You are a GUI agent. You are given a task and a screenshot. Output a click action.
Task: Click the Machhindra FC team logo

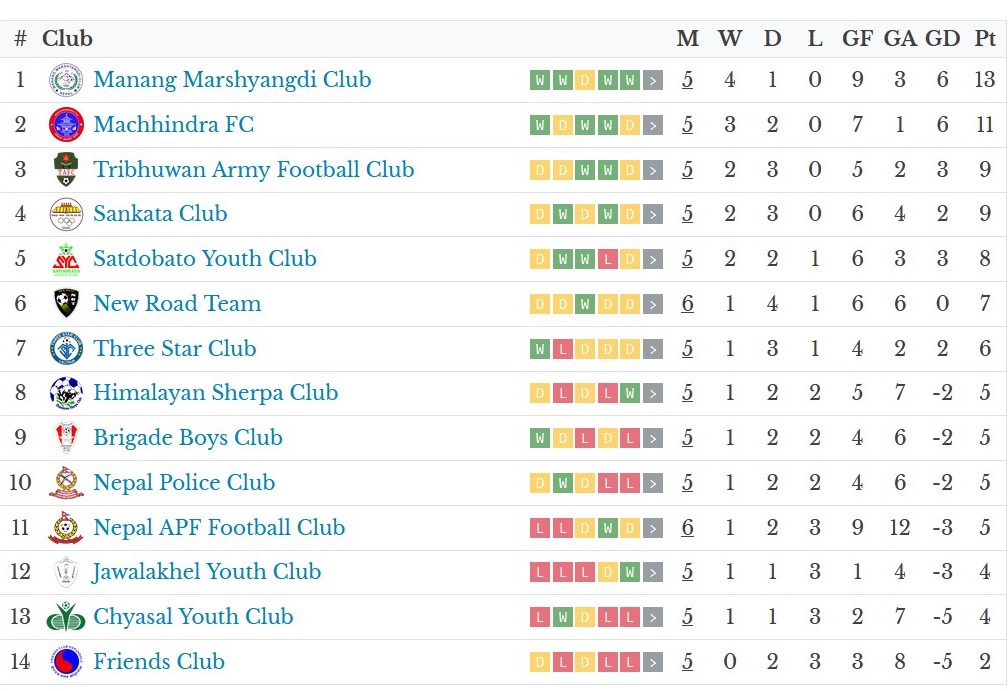click(66, 125)
